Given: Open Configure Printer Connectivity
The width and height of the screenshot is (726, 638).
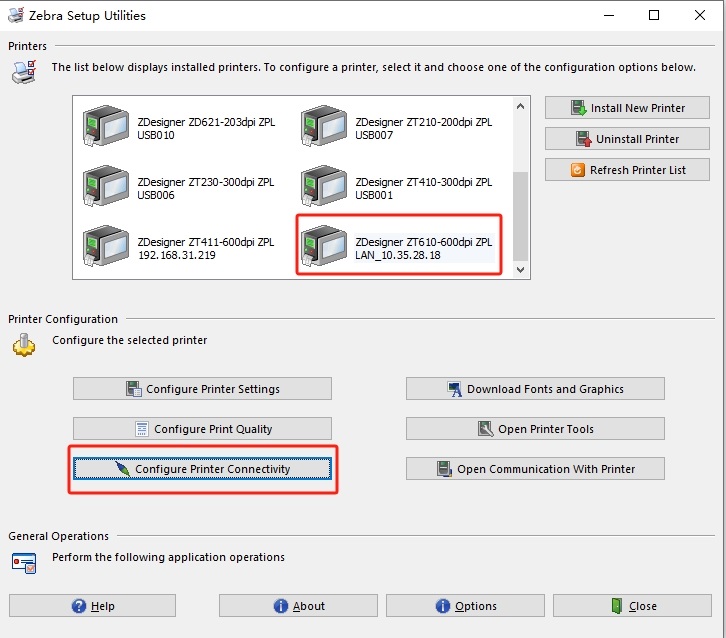Looking at the screenshot, I should coord(202,469).
